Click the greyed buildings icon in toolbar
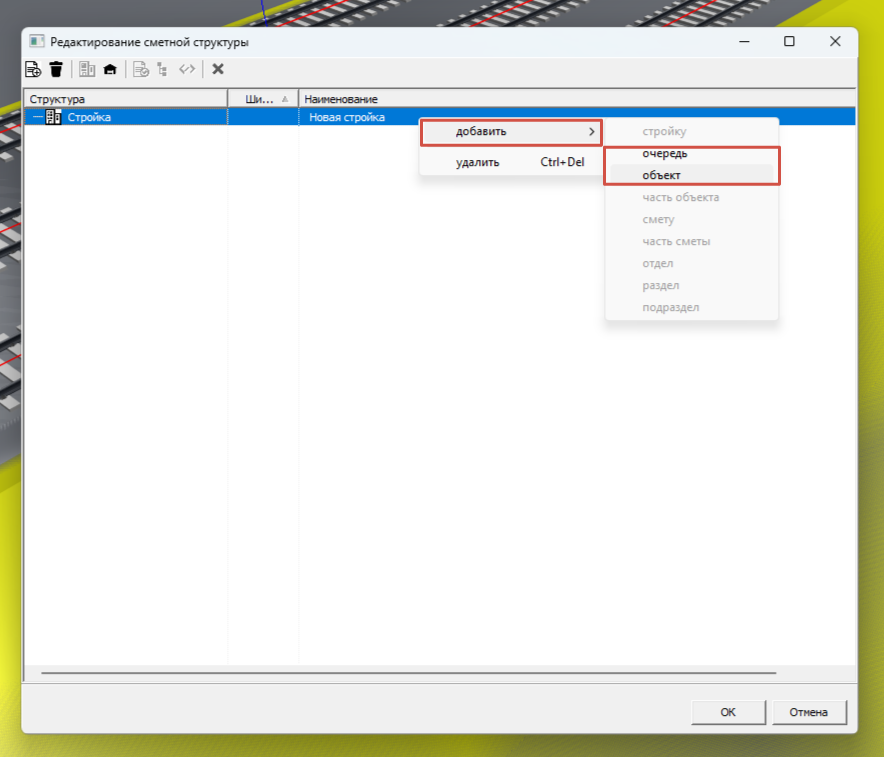This screenshot has width=884, height=757. (87, 69)
